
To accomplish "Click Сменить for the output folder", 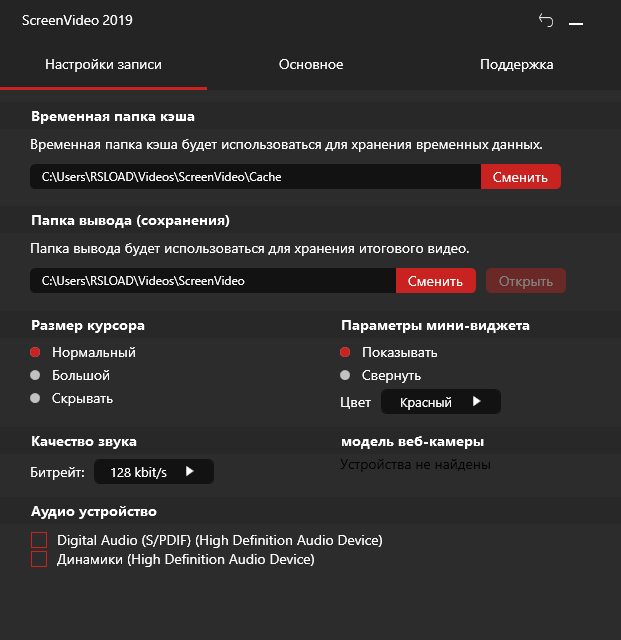I will tap(435, 281).
